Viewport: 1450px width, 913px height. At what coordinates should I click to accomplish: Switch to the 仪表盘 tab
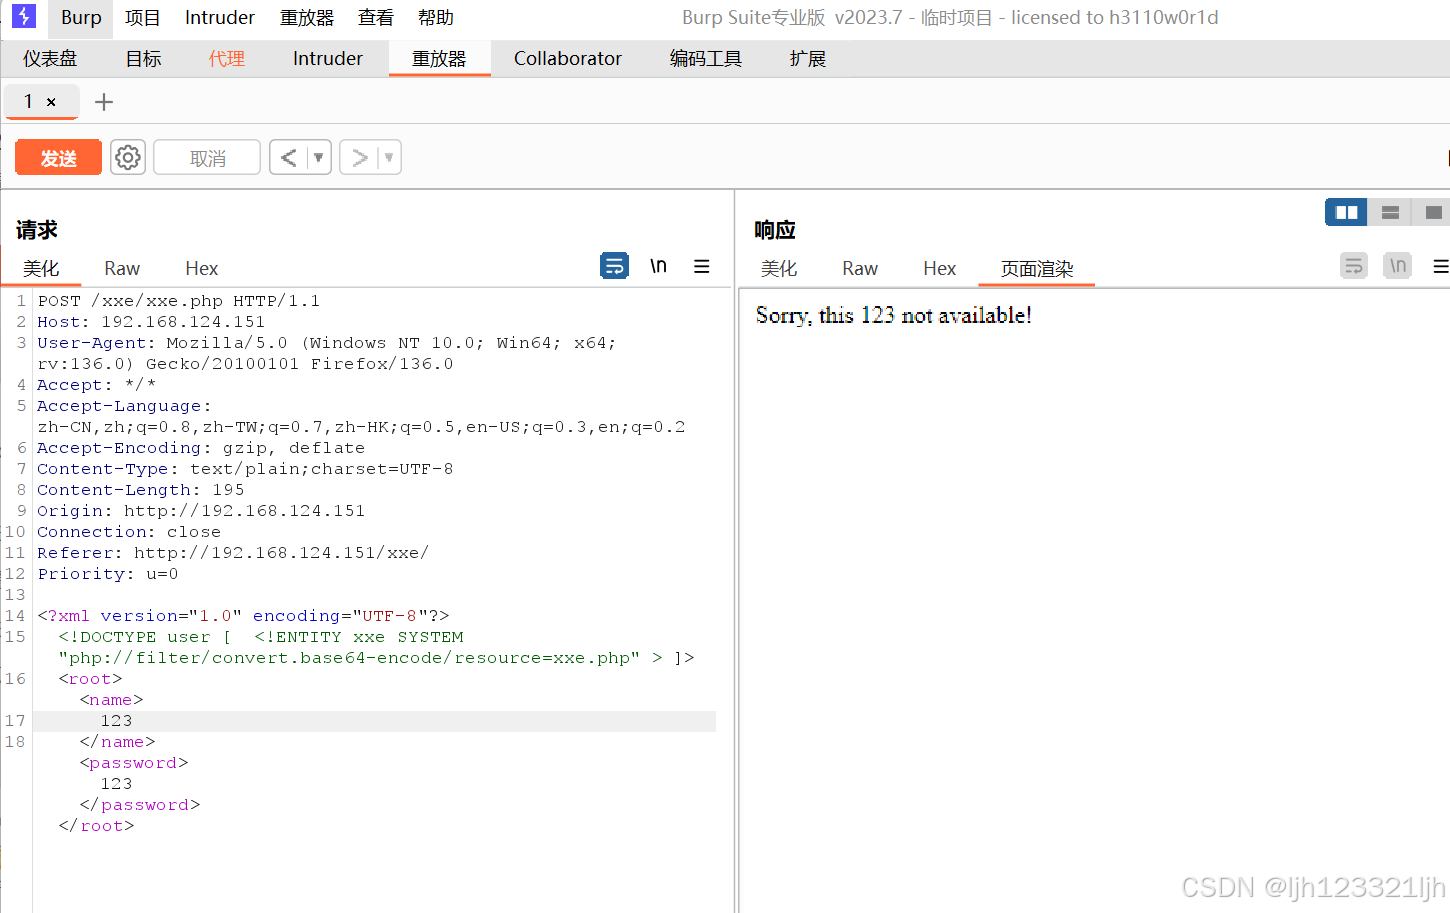(x=50, y=58)
